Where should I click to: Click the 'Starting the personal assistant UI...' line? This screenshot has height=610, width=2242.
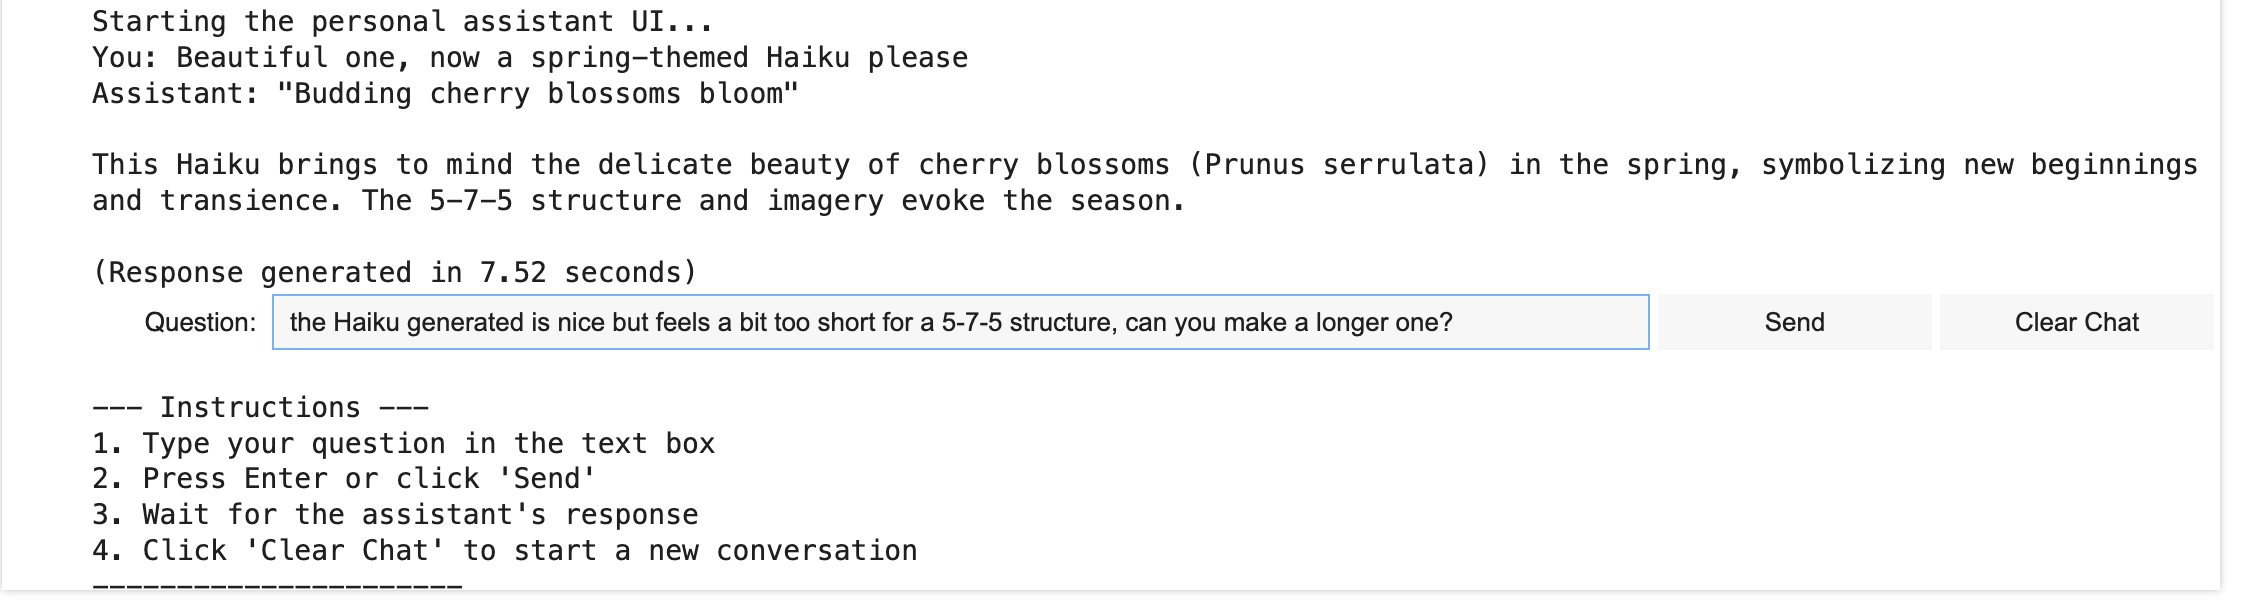tap(402, 21)
